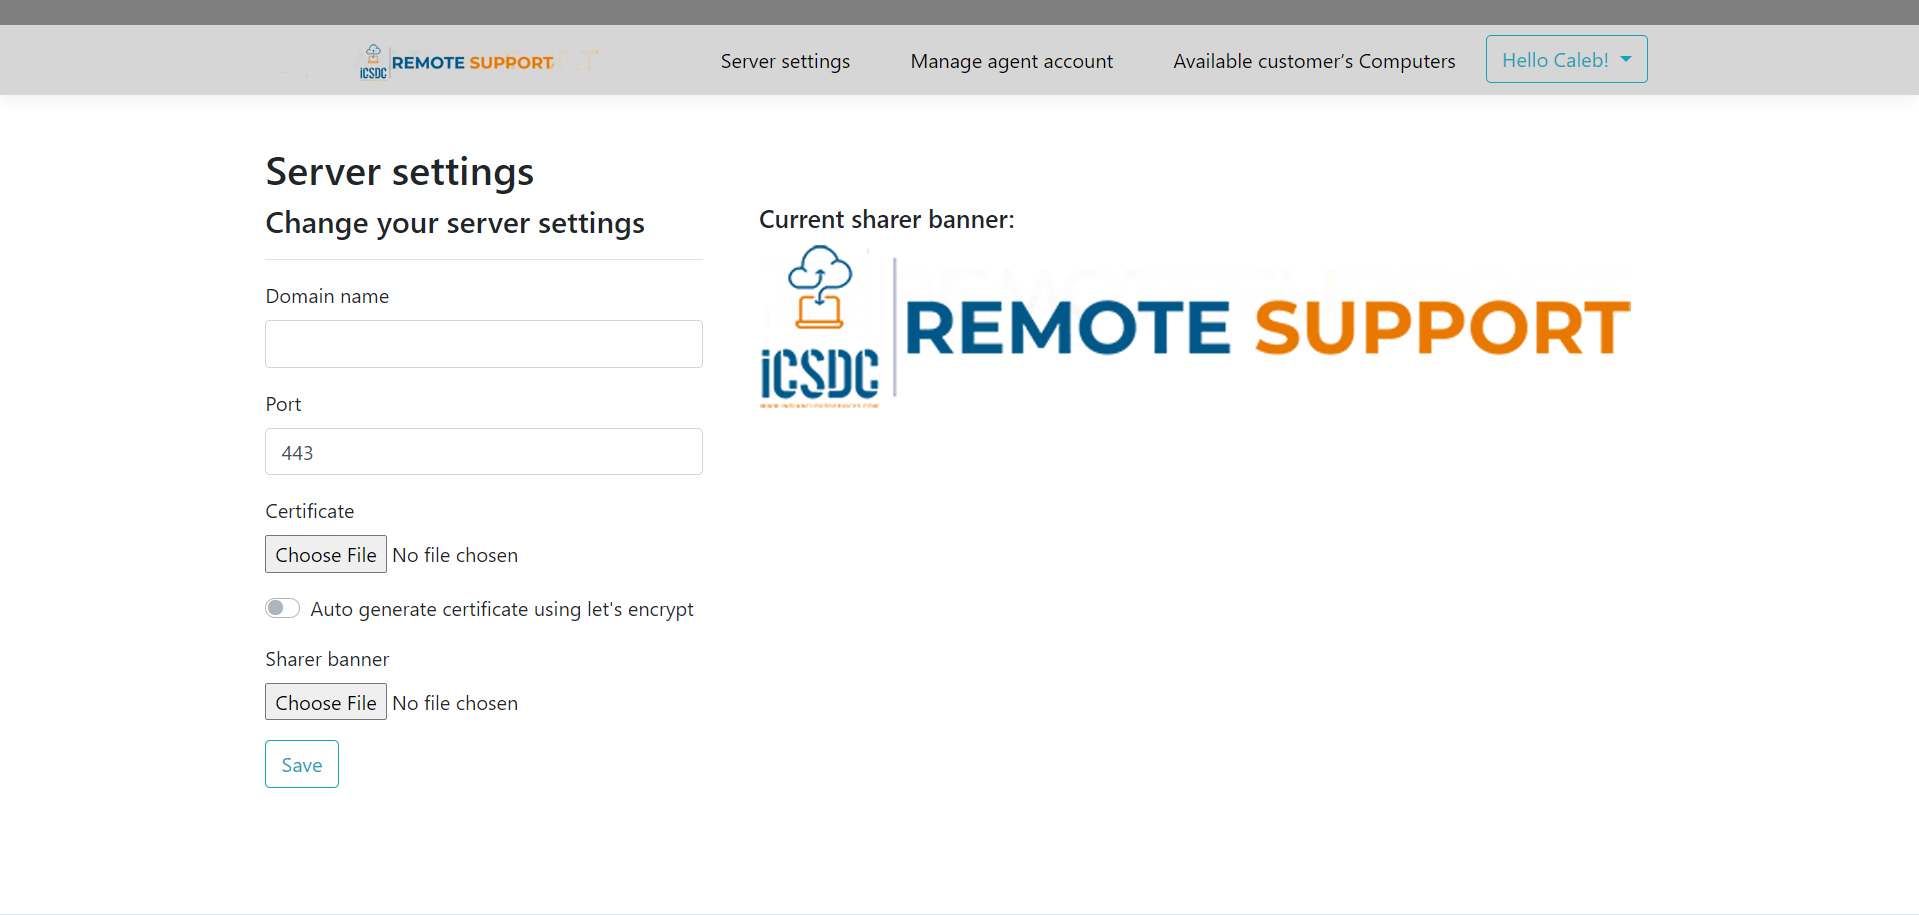This screenshot has height=915, width=1919.
Task: Click the 'Server settings' page heading
Action: (x=400, y=172)
